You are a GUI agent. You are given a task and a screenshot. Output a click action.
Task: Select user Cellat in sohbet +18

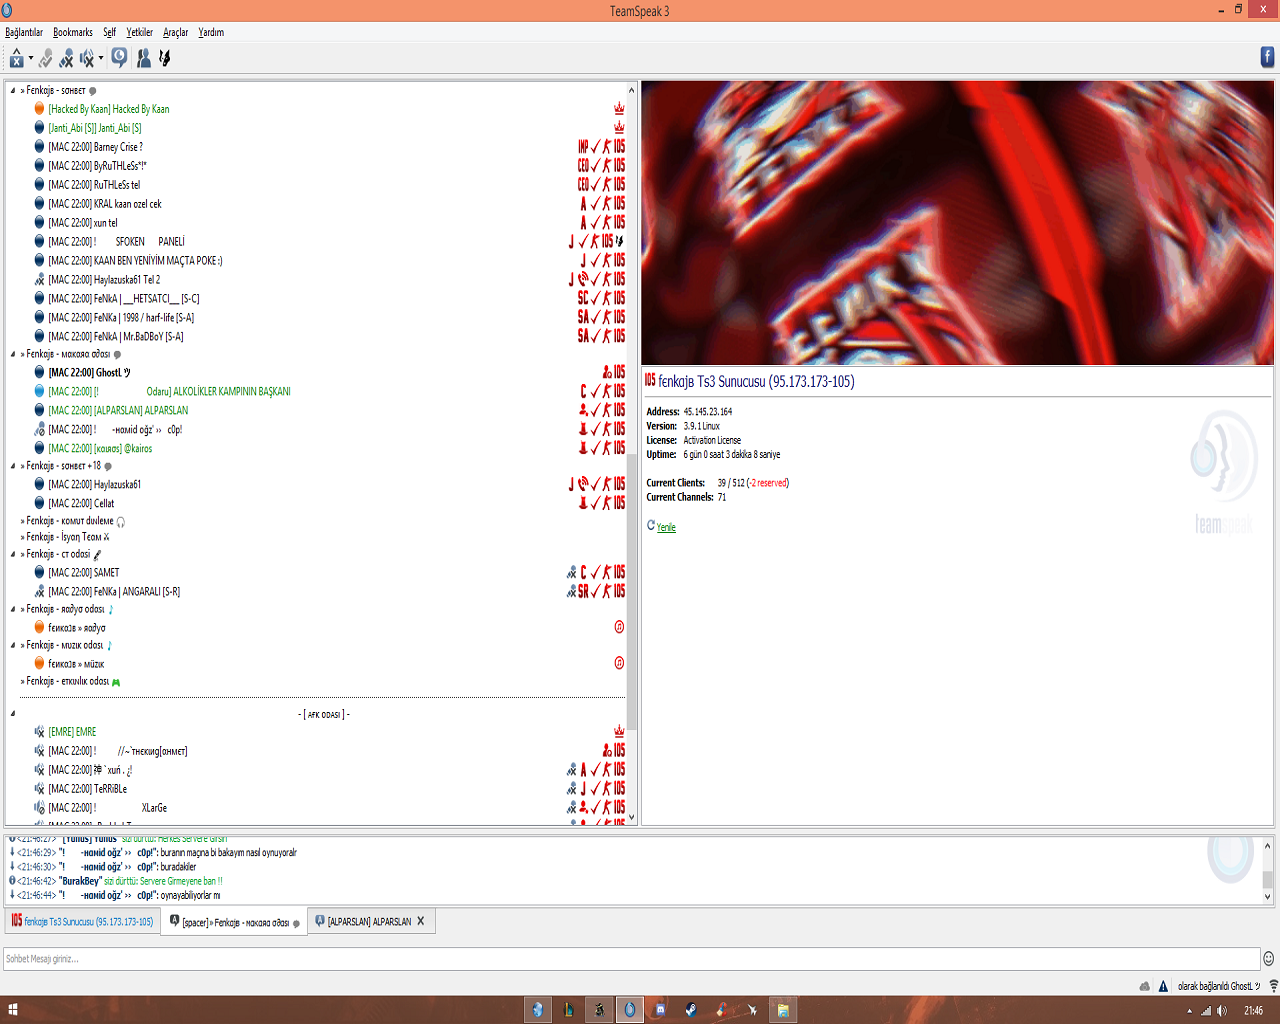(81, 504)
